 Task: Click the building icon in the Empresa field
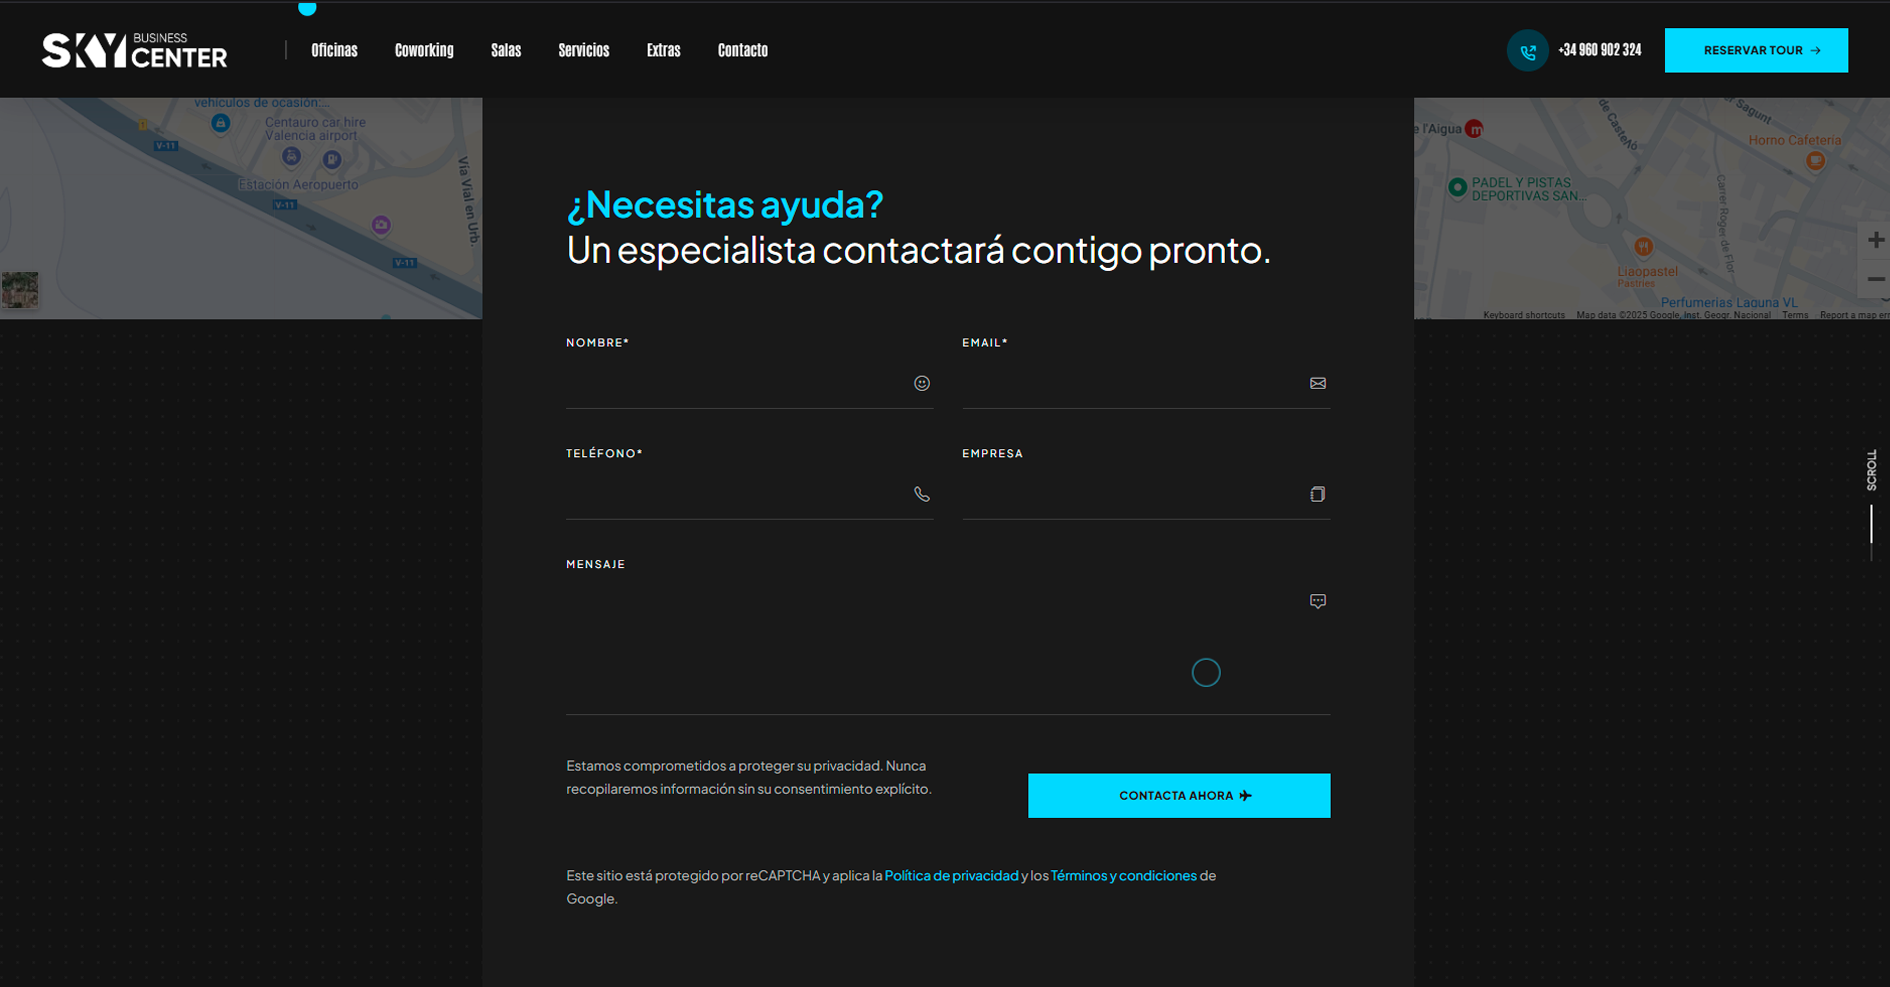[x=1317, y=494]
